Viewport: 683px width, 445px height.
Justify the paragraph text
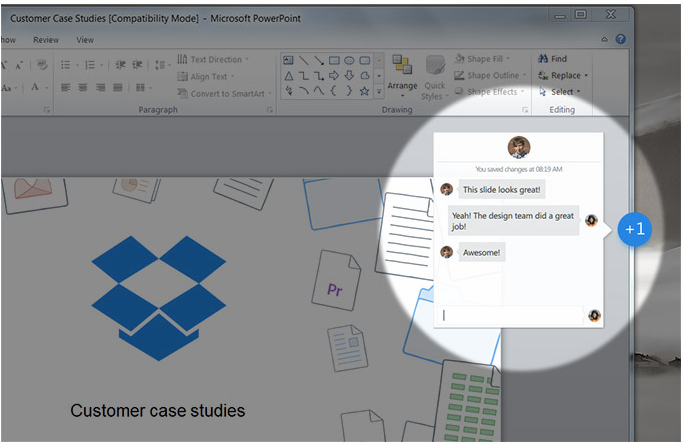pos(118,88)
